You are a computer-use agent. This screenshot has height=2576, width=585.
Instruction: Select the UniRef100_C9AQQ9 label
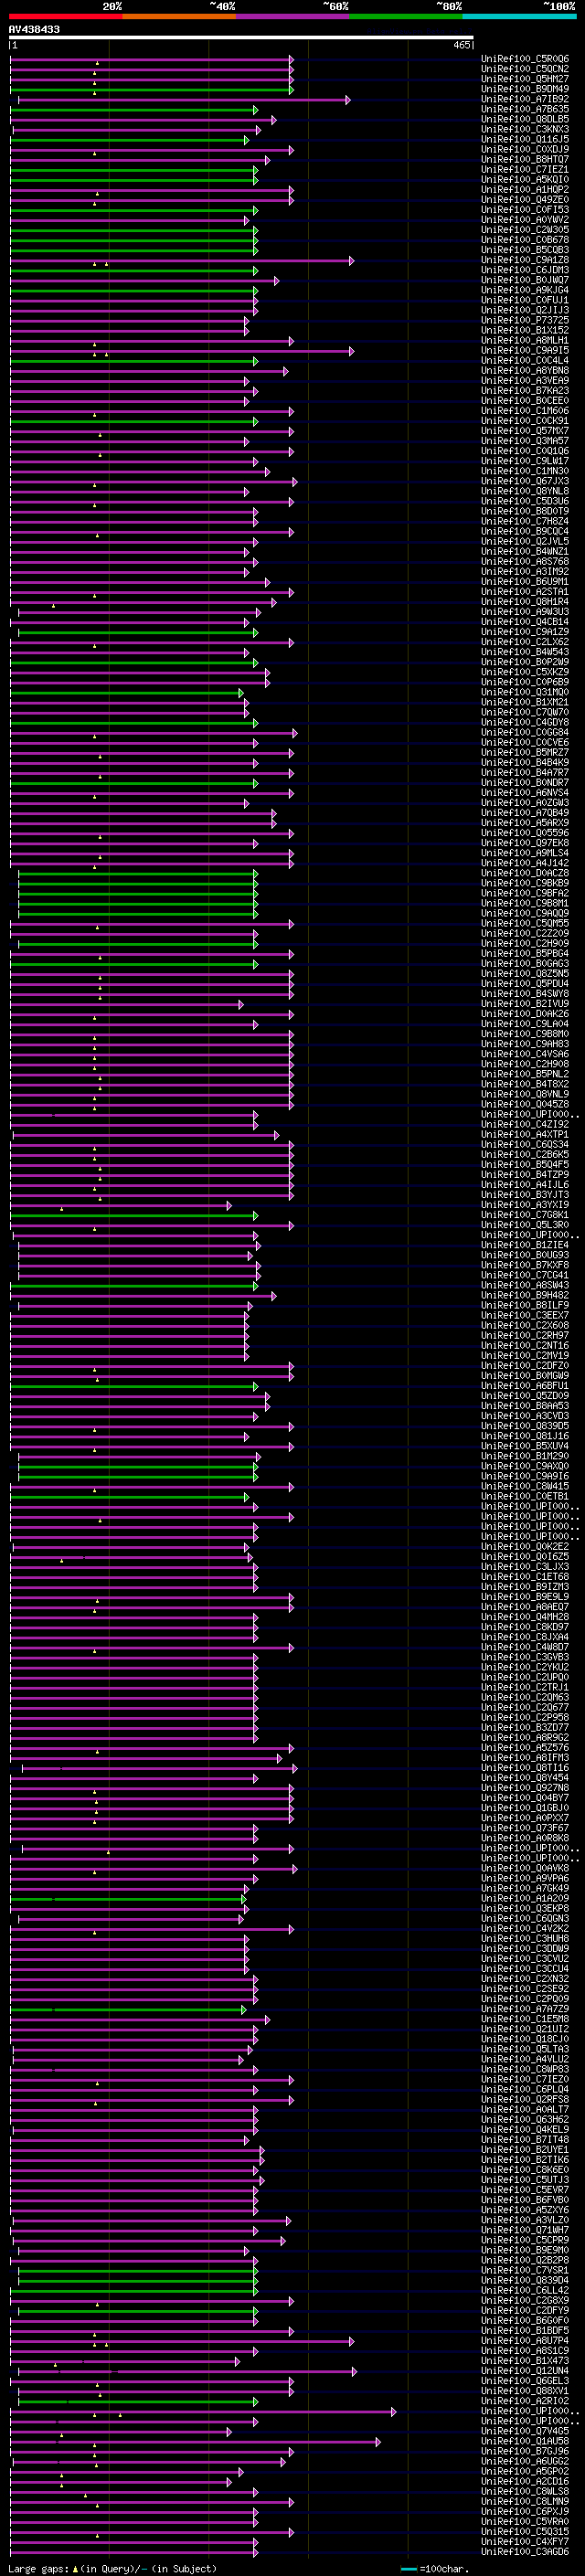[x=525, y=913]
